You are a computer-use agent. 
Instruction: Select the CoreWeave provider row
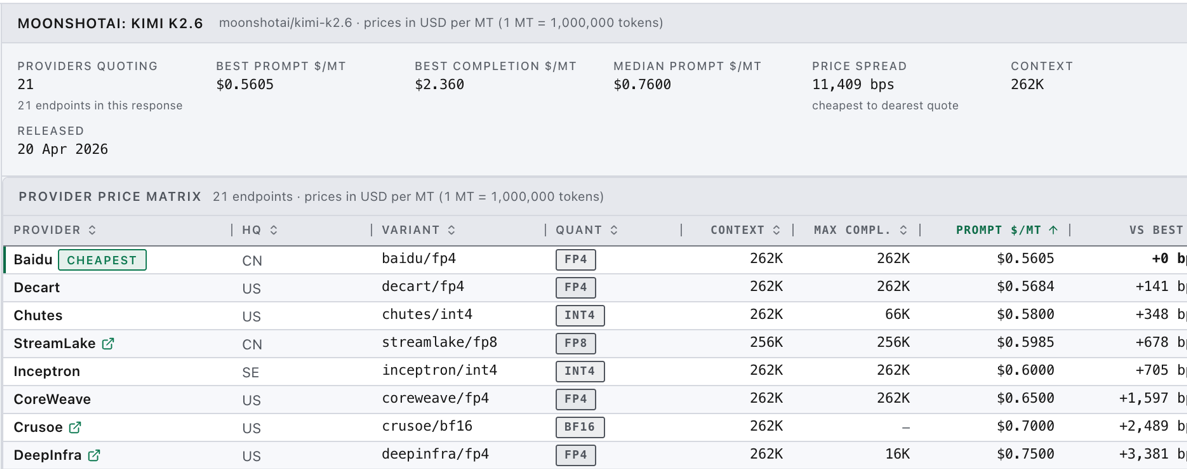coord(594,399)
